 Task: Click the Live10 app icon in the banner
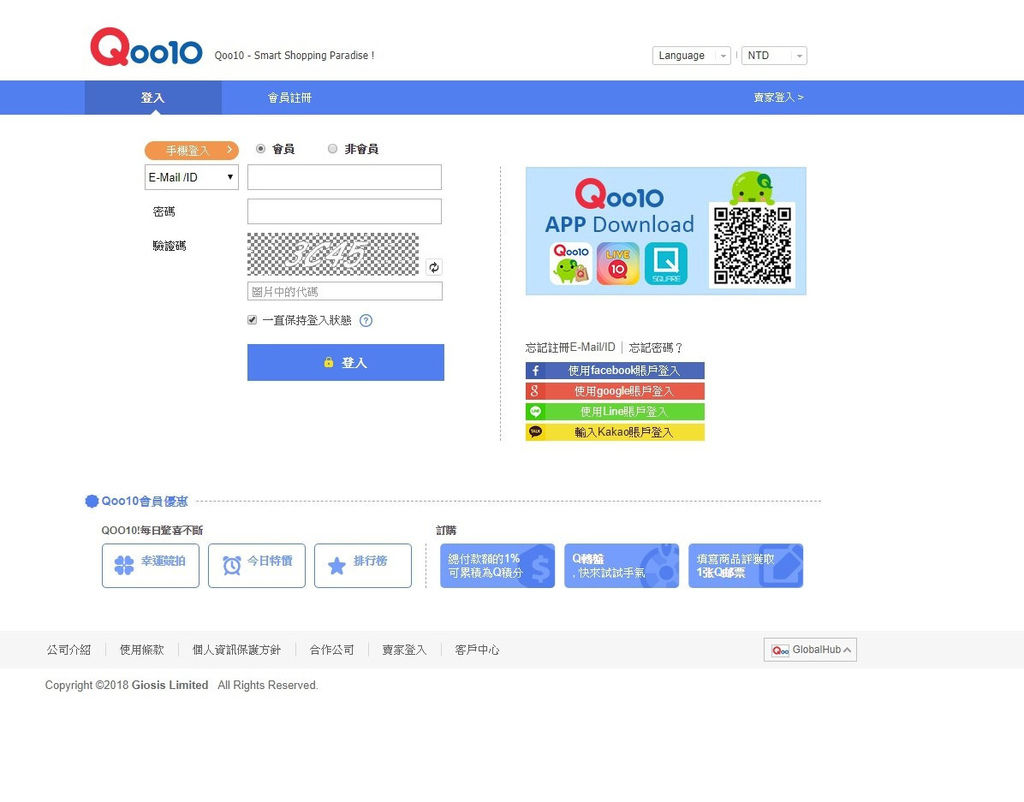pyautogui.click(x=618, y=263)
